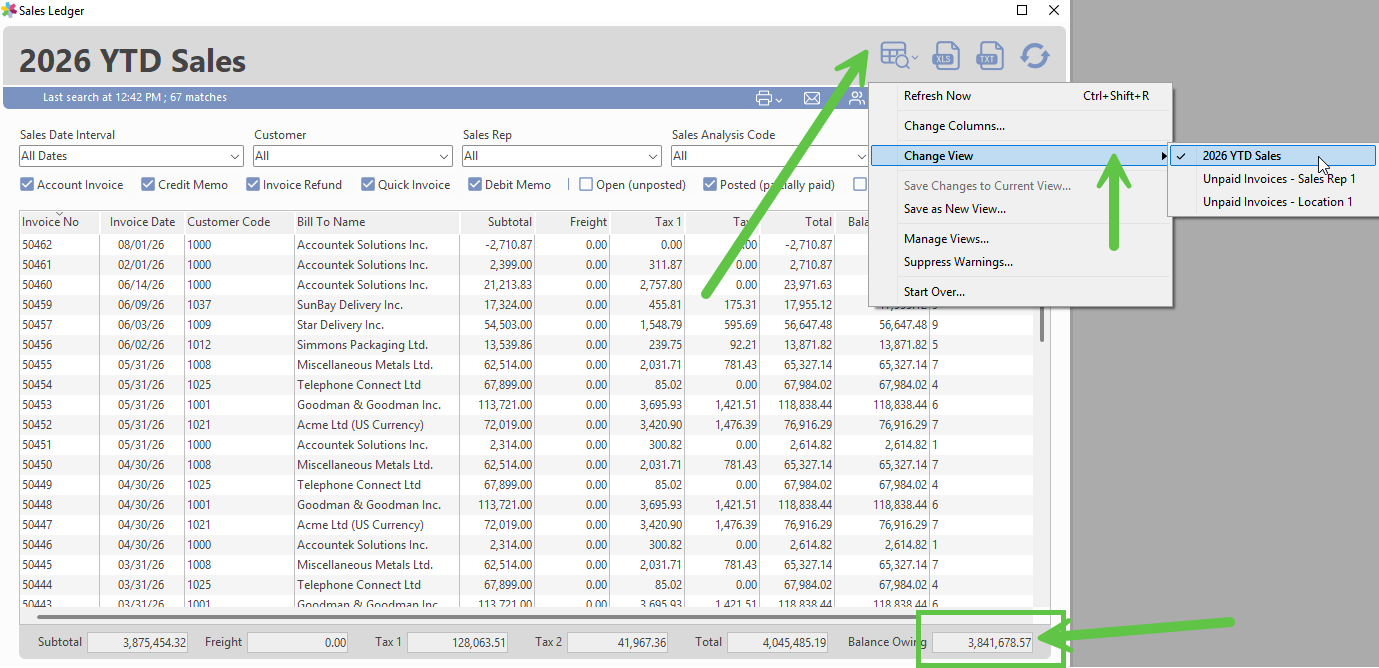1379x668 pixels.
Task: Click the Sales Ledger app icon in title bar
Action: click(x=9, y=10)
